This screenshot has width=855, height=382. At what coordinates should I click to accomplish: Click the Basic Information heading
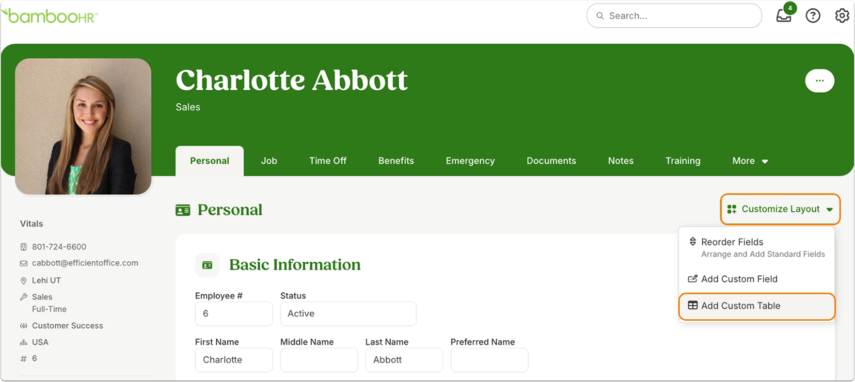coord(295,265)
